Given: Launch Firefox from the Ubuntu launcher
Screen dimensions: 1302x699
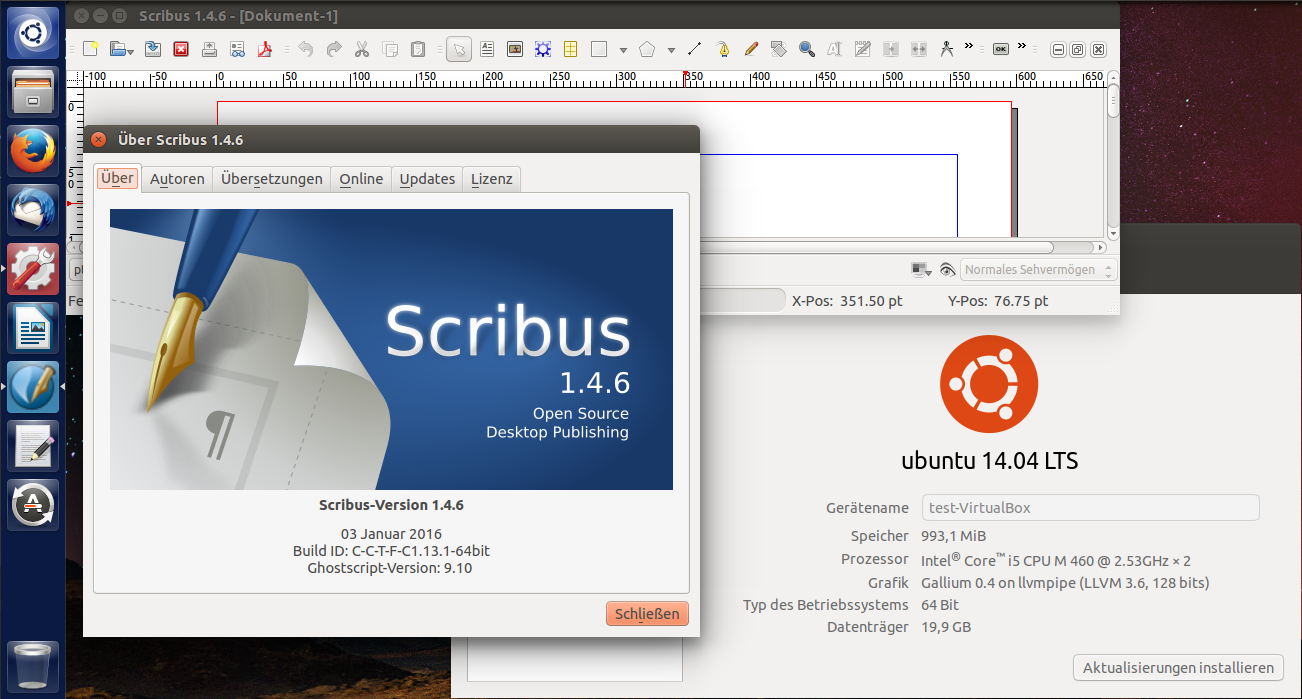Looking at the screenshot, I should (x=34, y=153).
